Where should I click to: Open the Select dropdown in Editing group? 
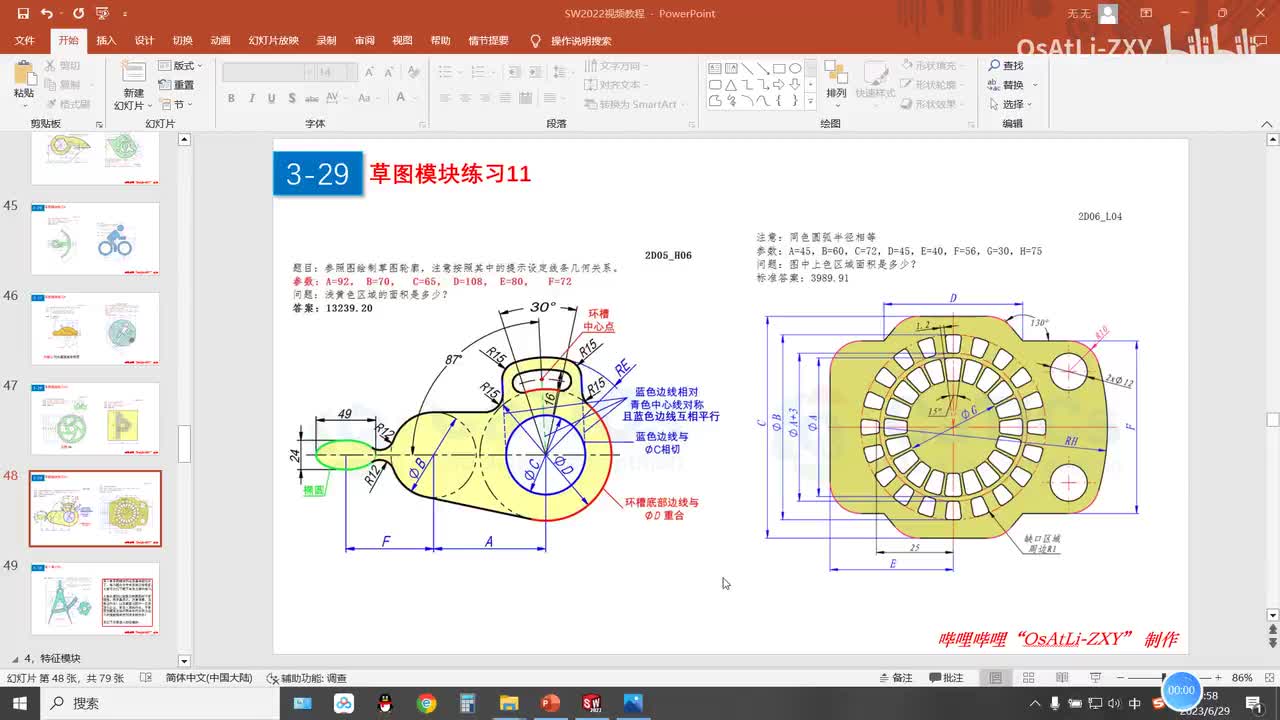click(1010, 104)
